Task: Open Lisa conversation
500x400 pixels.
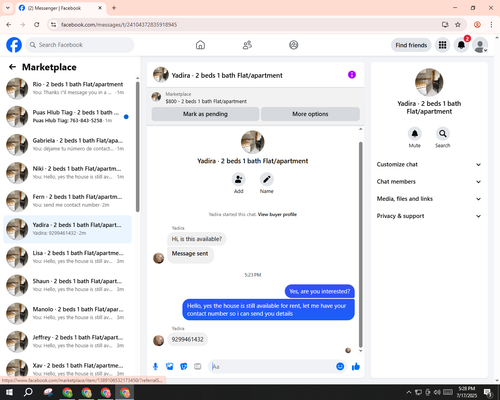Action: pos(68,257)
